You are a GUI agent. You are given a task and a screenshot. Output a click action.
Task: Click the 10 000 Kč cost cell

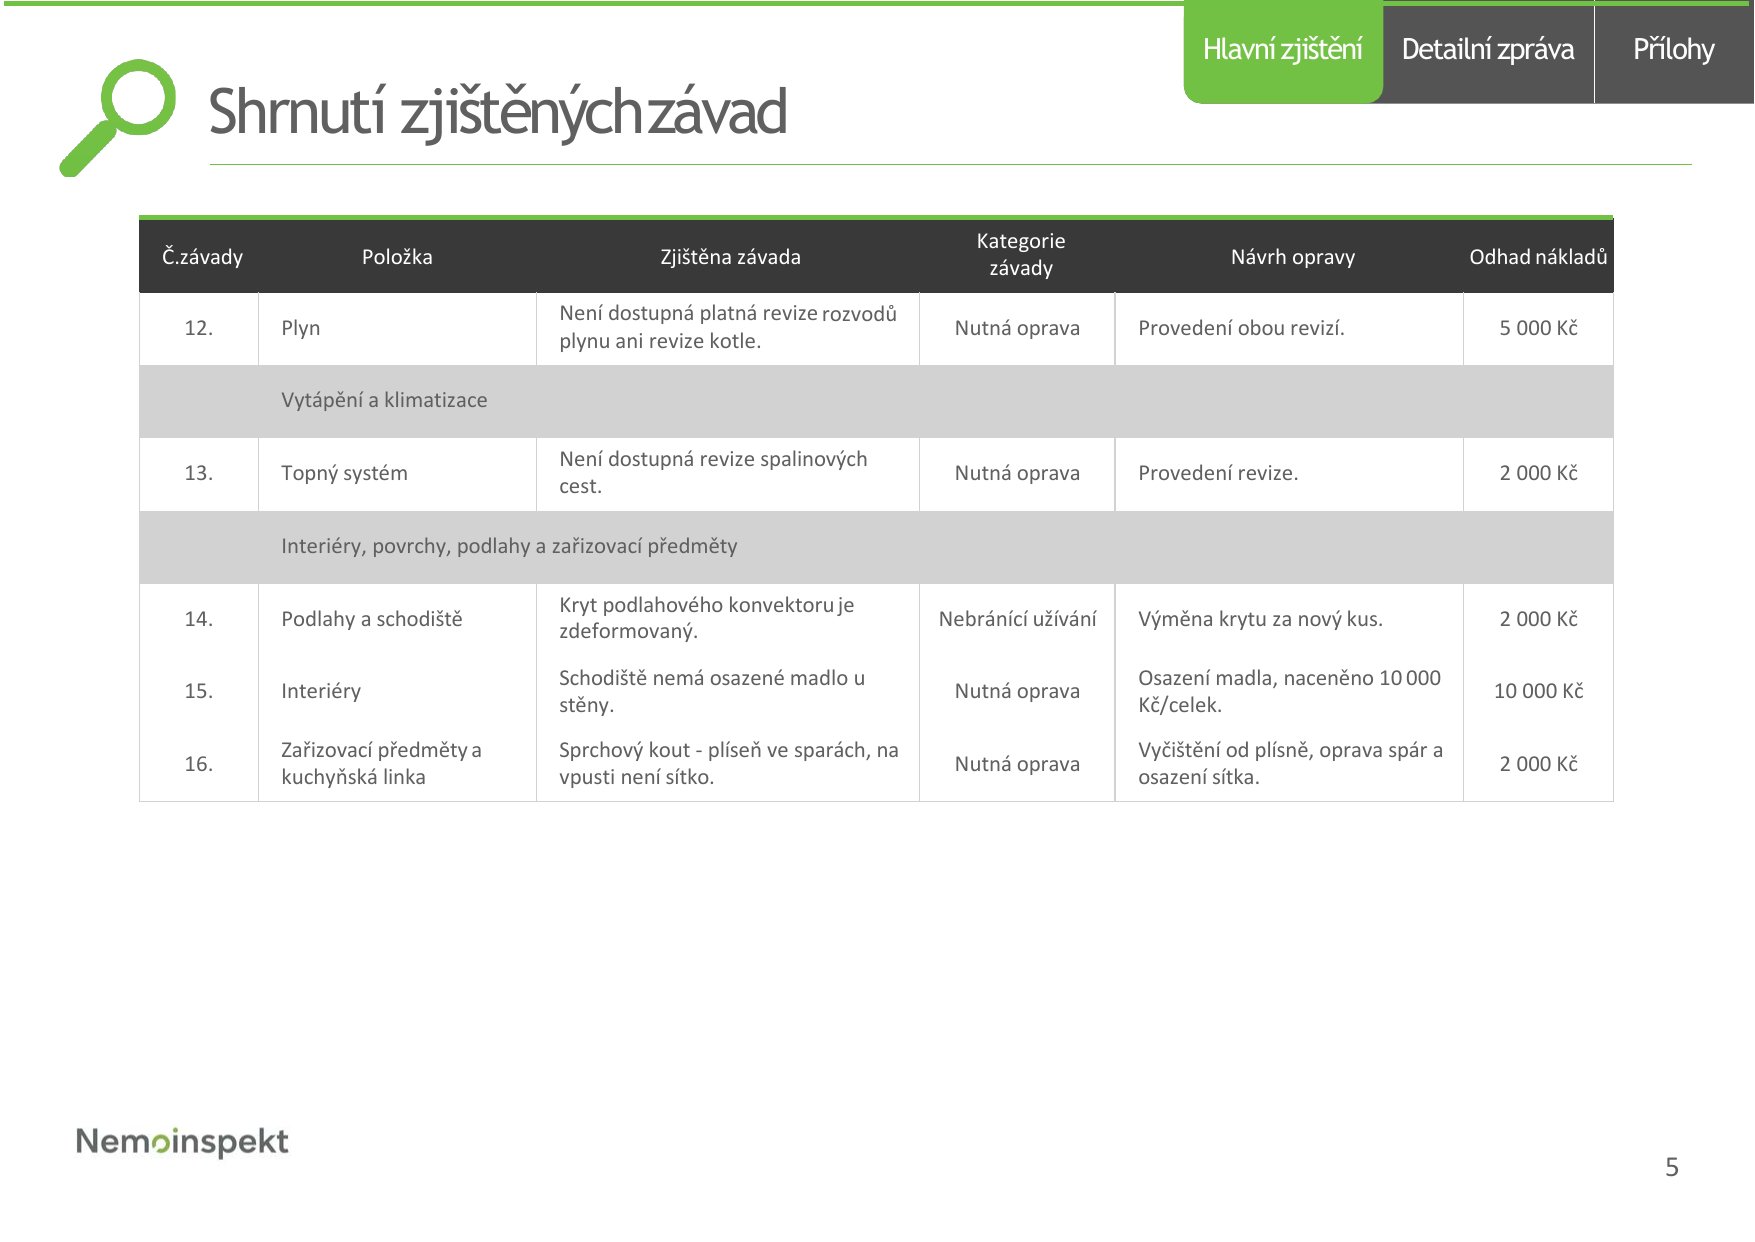click(1538, 691)
